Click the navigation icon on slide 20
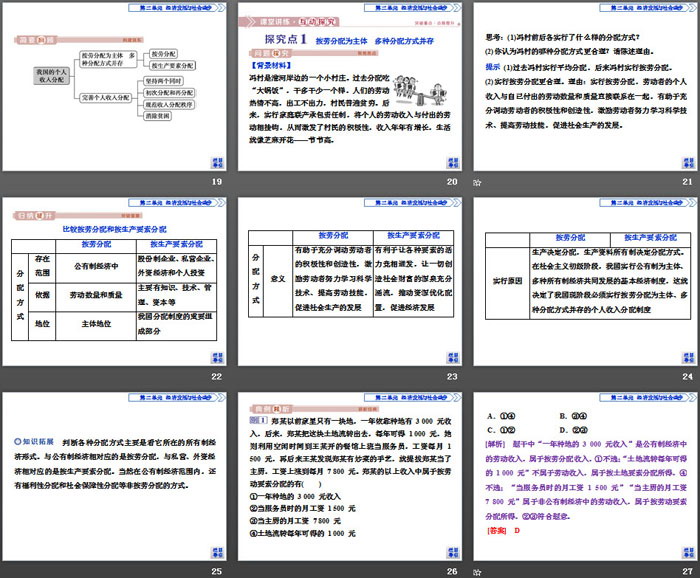 tap(453, 162)
